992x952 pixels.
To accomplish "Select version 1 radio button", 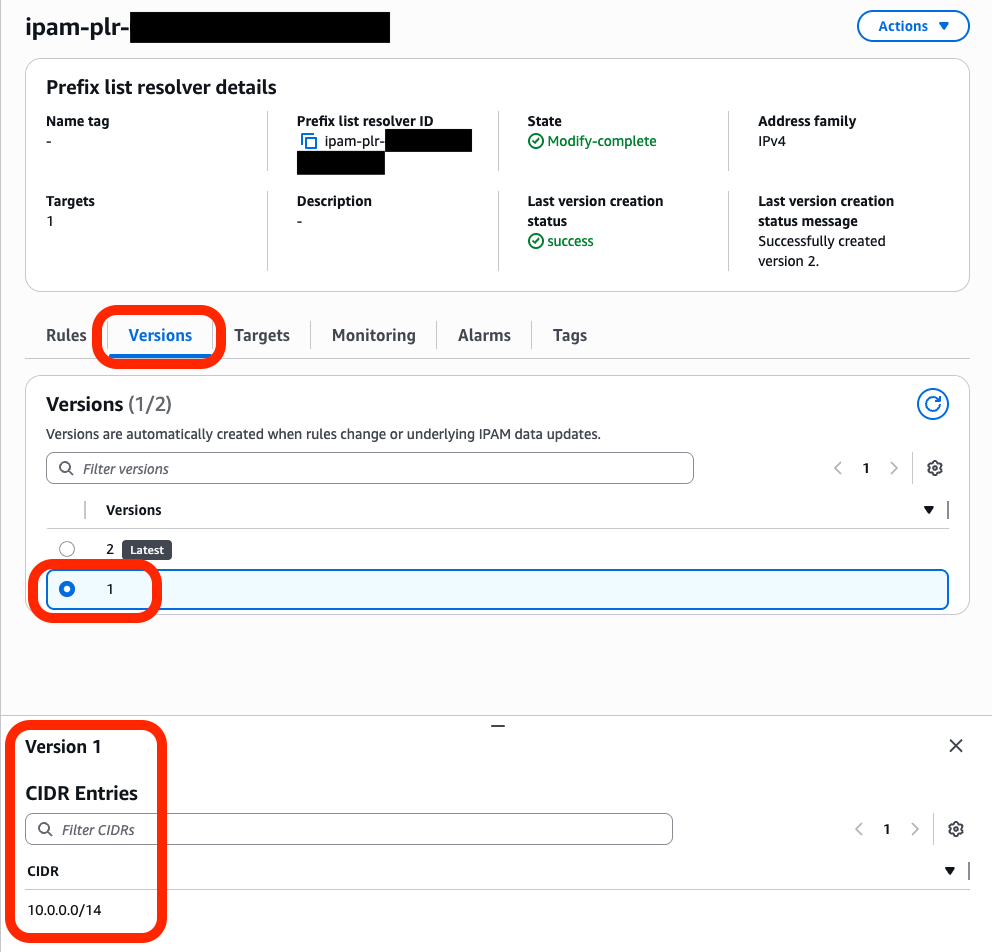I will (67, 589).
